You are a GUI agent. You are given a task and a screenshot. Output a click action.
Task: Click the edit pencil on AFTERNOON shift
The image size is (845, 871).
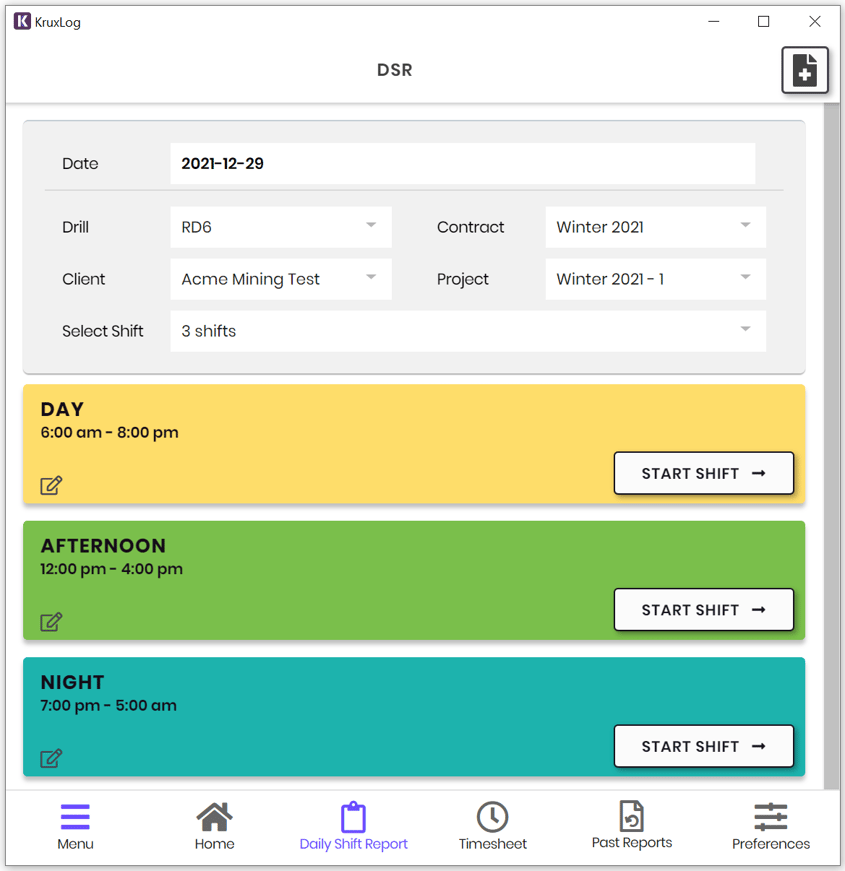coord(51,621)
